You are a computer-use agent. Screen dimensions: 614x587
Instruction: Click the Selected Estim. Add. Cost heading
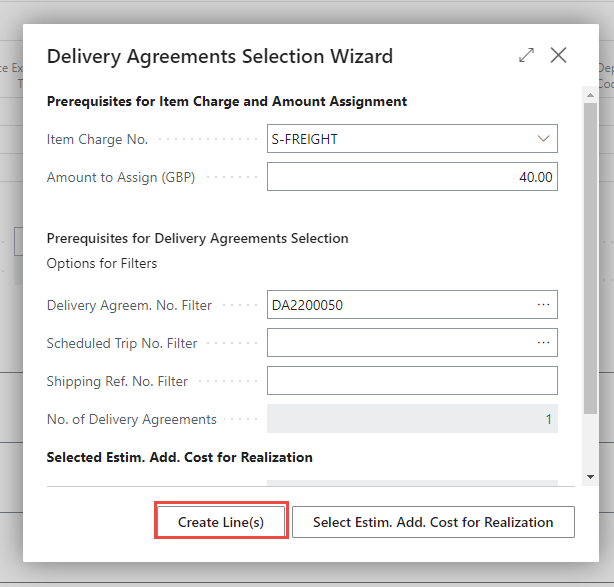tap(179, 457)
